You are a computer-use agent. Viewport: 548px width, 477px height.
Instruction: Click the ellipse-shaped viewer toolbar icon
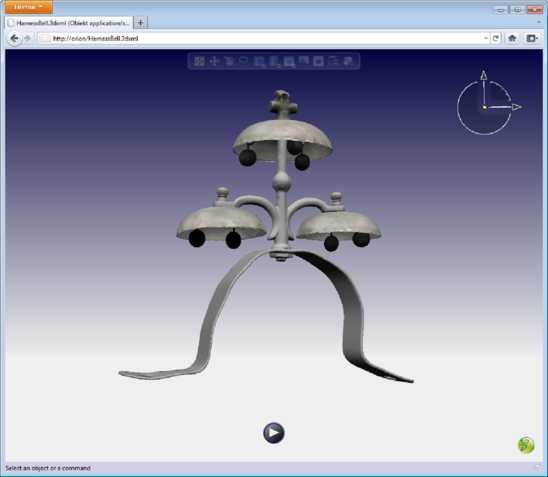tap(244, 60)
